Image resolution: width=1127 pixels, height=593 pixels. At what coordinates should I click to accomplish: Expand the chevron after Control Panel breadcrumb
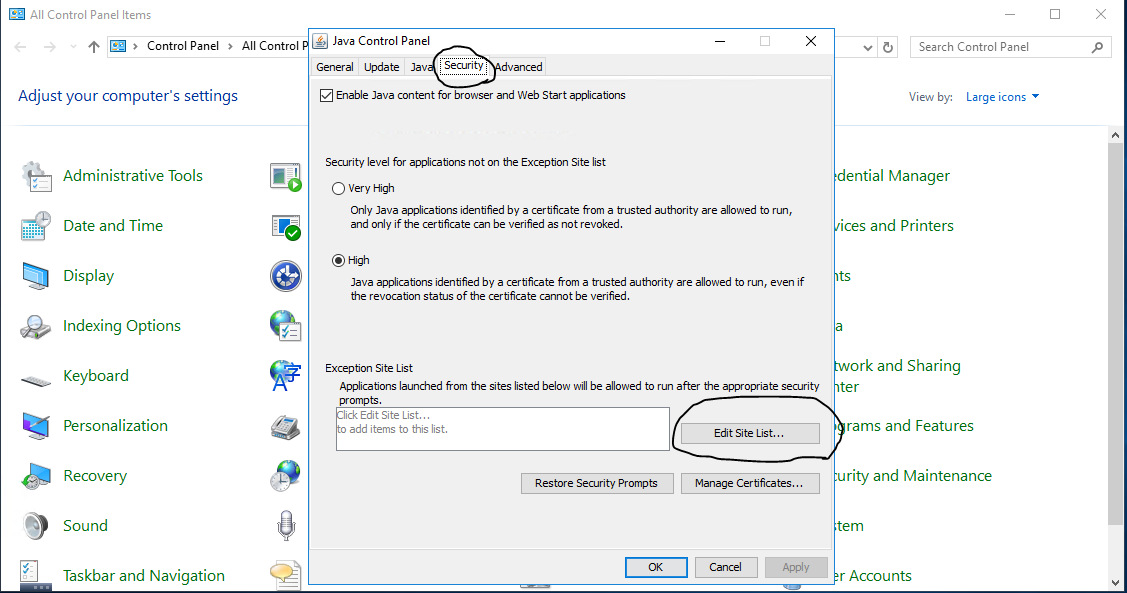click(230, 47)
